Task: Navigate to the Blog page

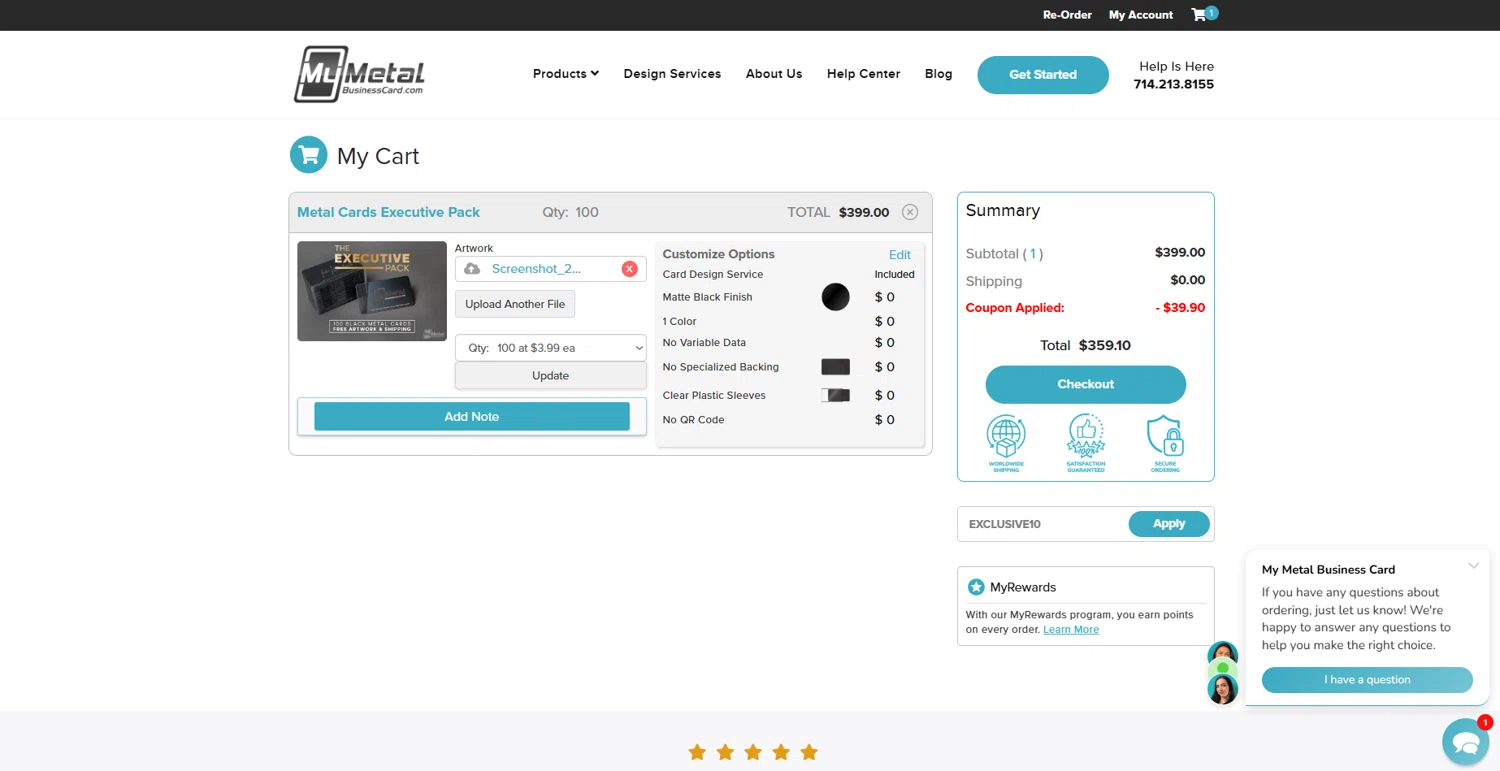Action: point(938,74)
